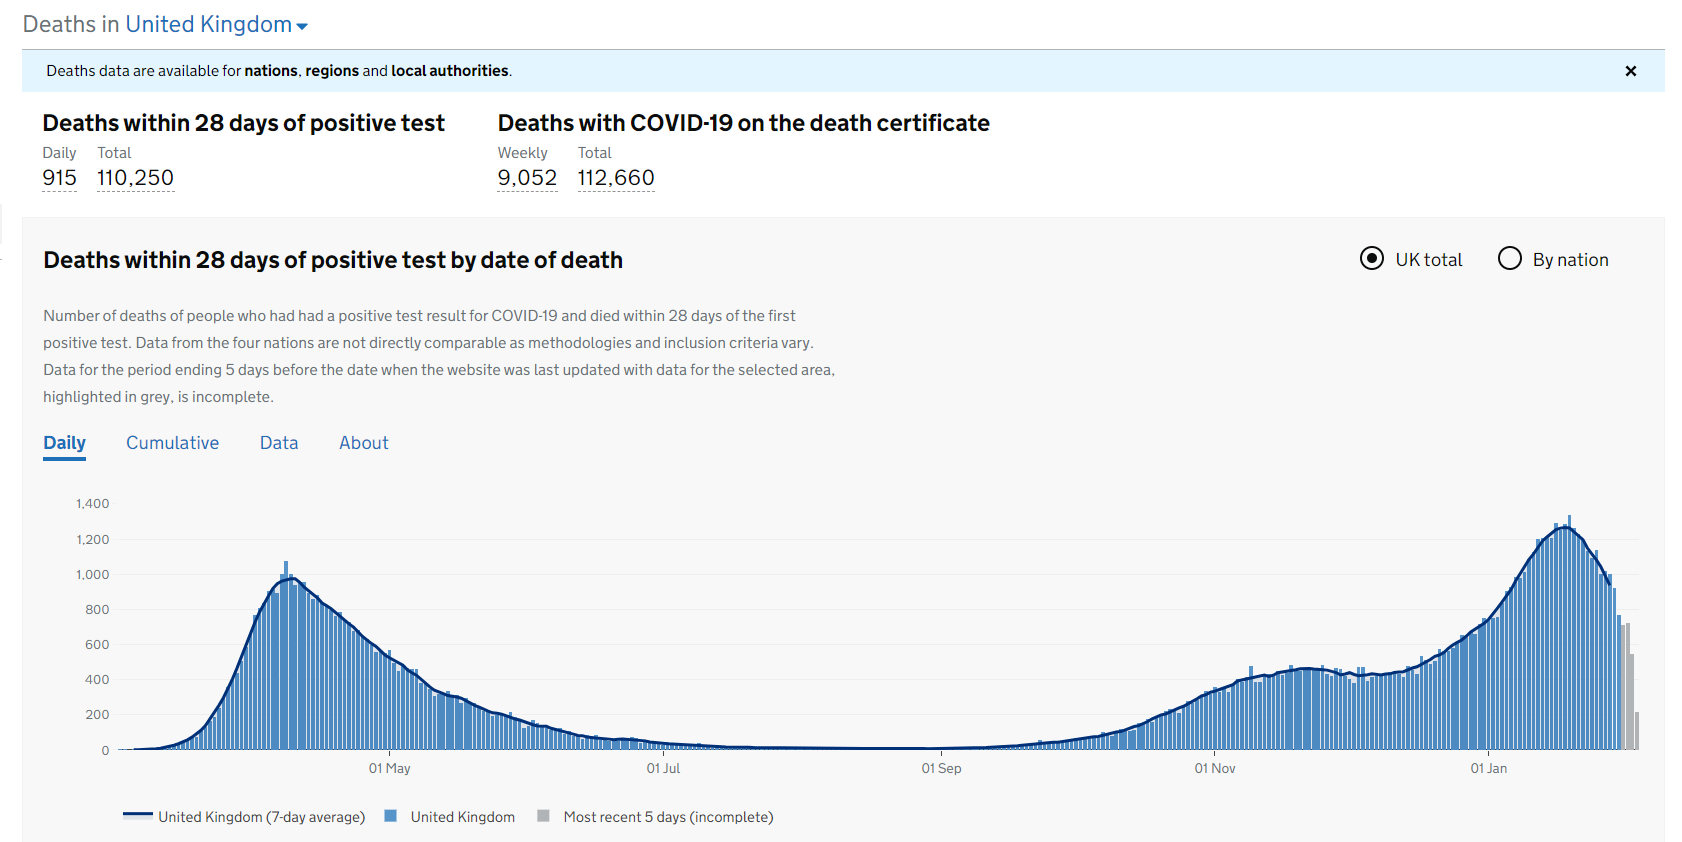
Task: Click the 01 May axis label
Action: (389, 768)
